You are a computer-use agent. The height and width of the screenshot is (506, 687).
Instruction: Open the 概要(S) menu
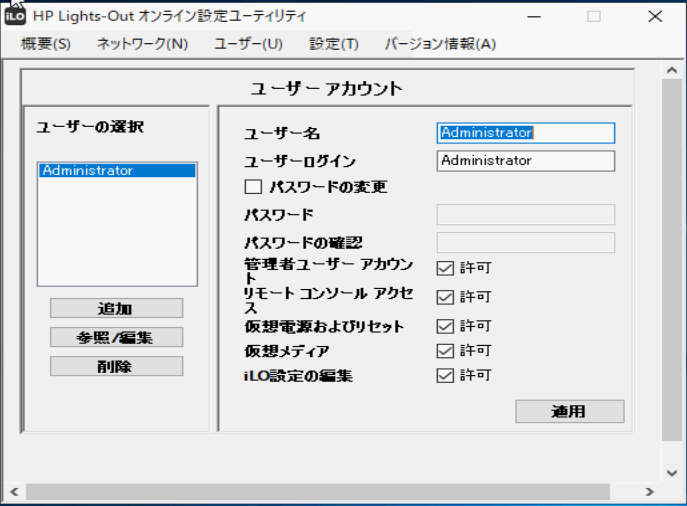coord(46,44)
